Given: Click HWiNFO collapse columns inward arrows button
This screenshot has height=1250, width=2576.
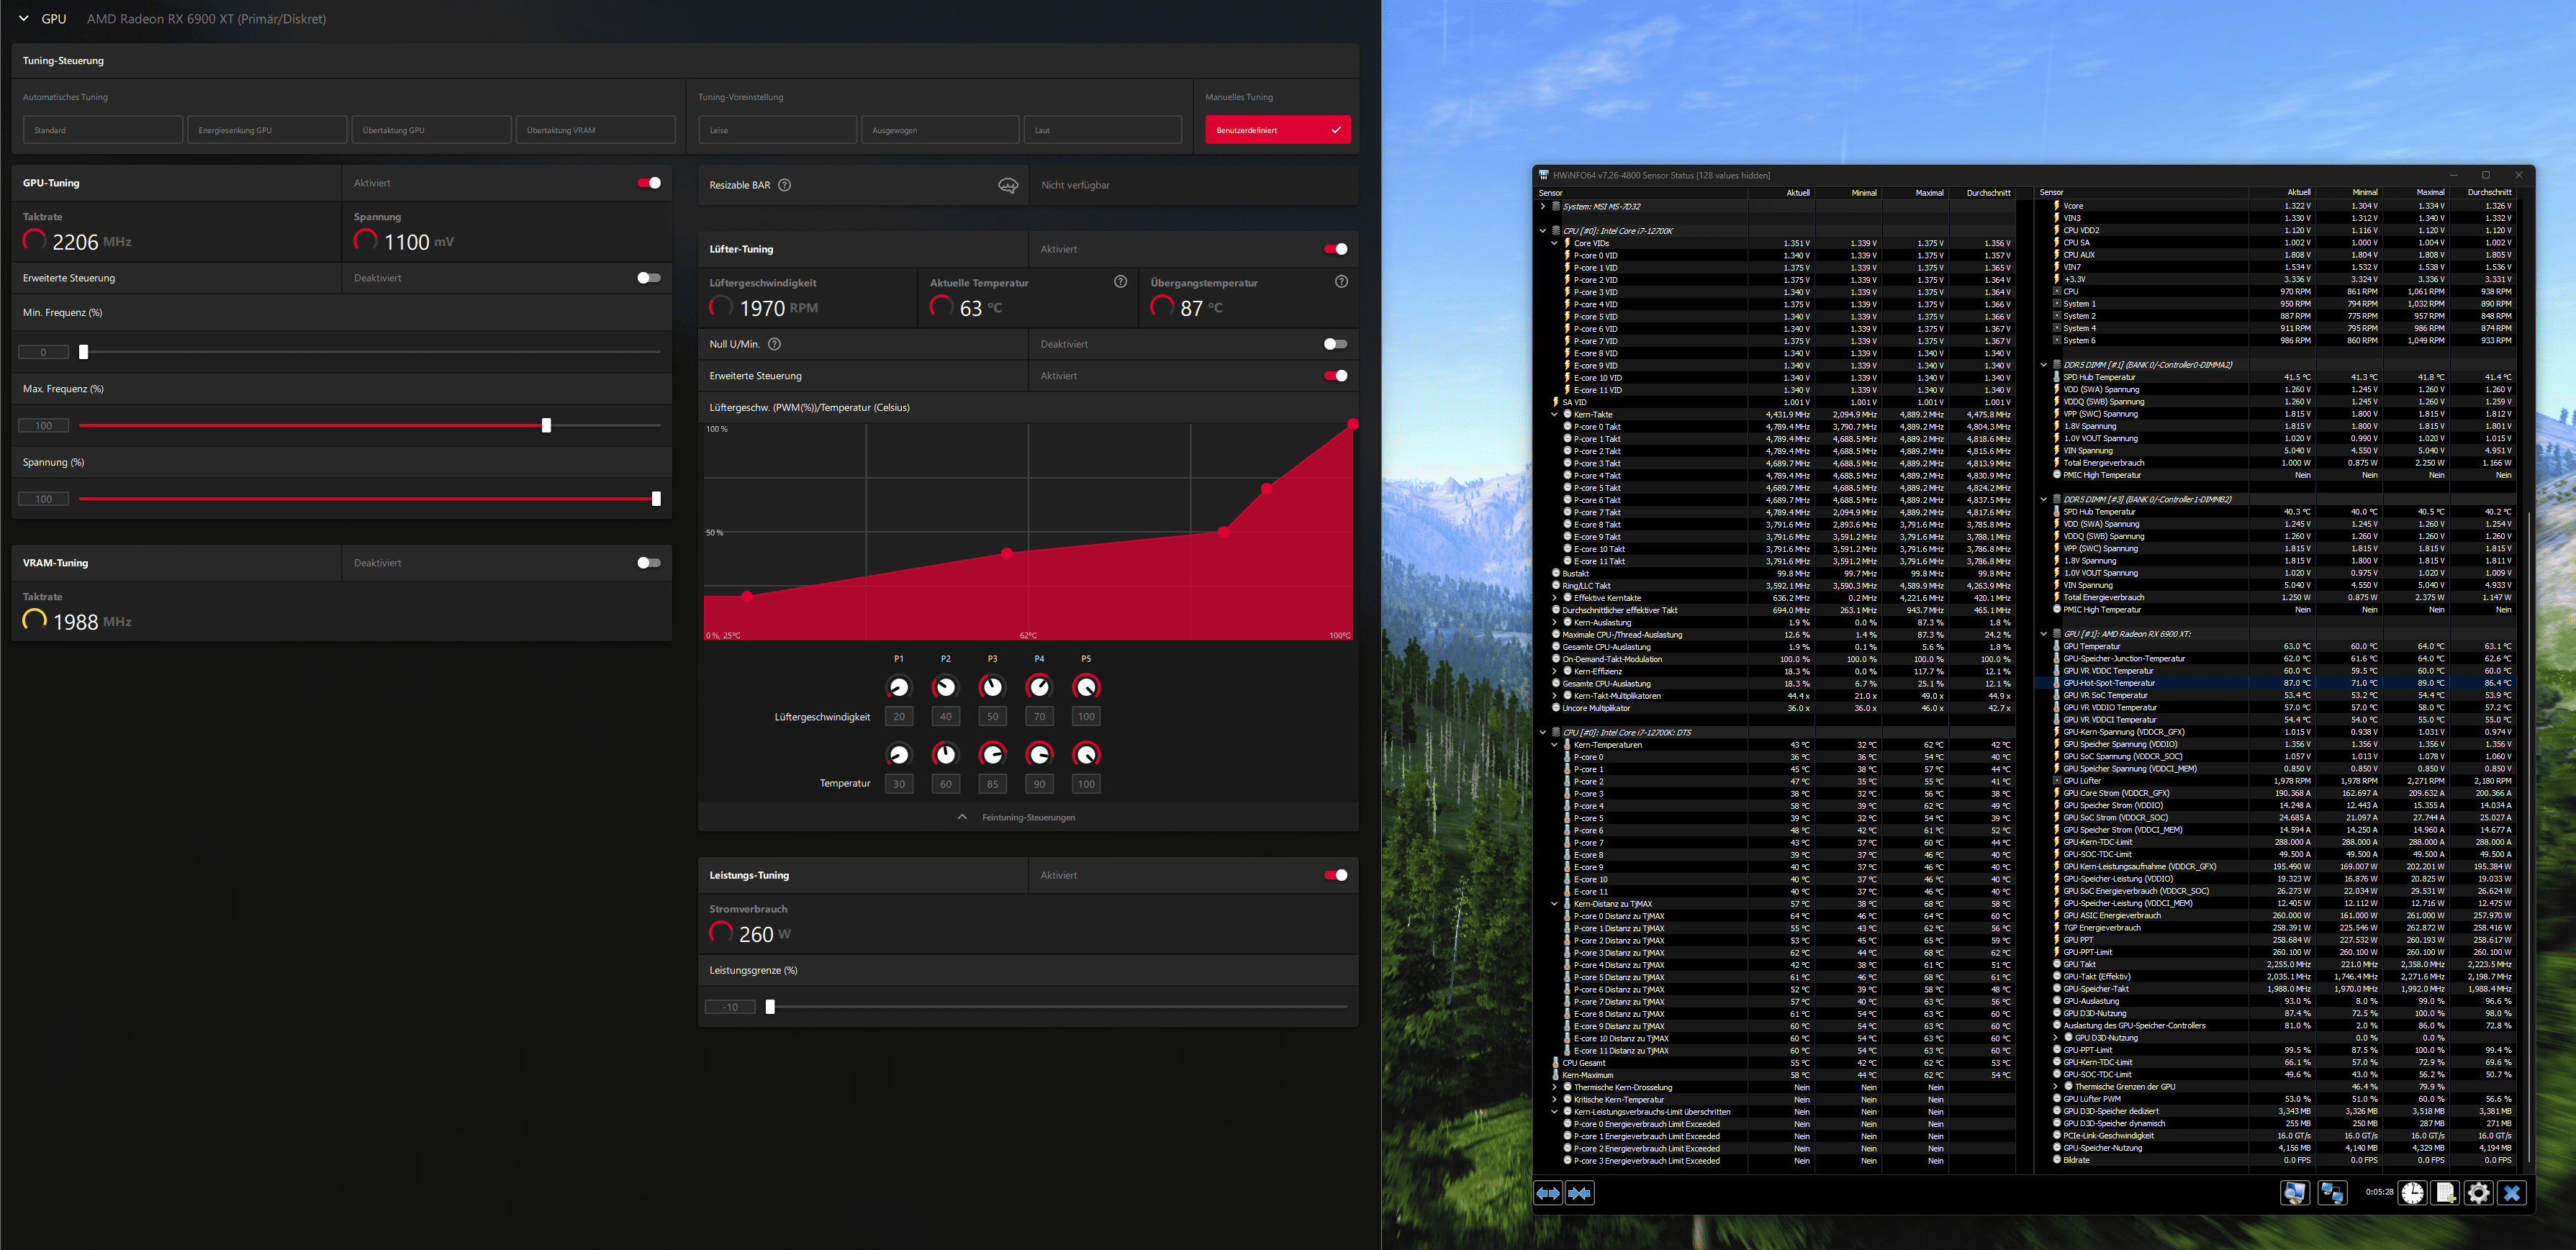Looking at the screenshot, I should [1580, 1193].
